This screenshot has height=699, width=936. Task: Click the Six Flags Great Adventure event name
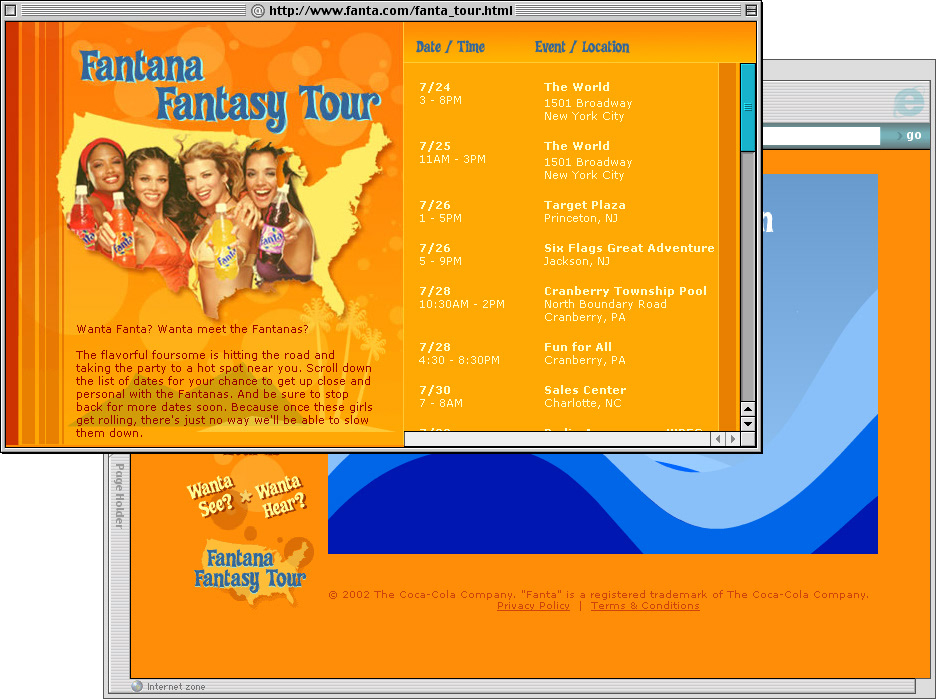(629, 248)
